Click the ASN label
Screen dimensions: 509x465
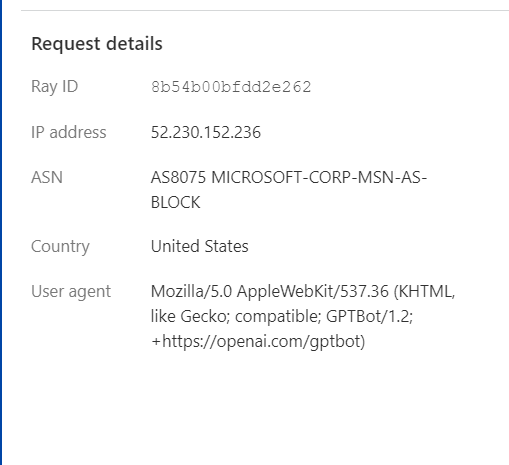tap(47, 177)
